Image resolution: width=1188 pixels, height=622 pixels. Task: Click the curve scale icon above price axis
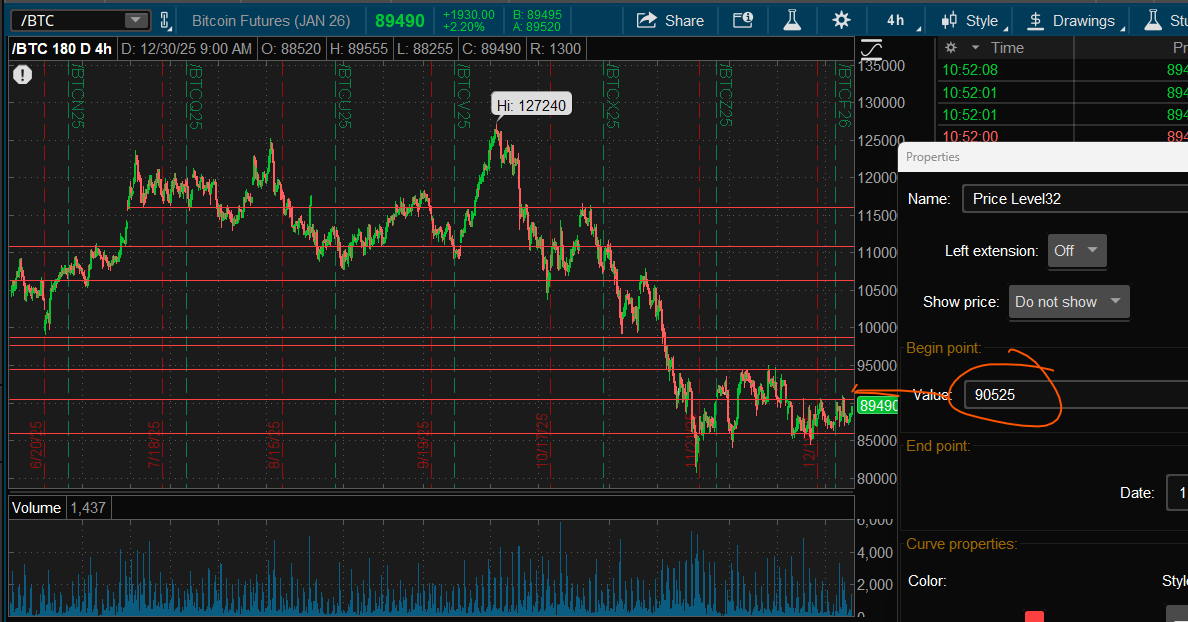click(871, 49)
